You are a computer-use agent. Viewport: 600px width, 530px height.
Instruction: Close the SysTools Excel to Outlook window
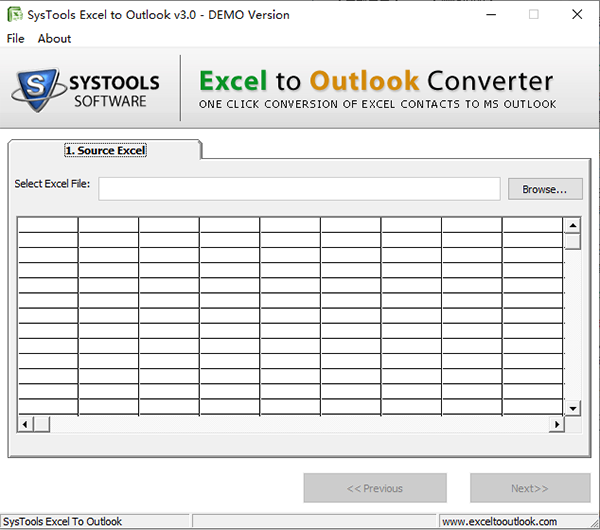pyautogui.click(x=577, y=15)
